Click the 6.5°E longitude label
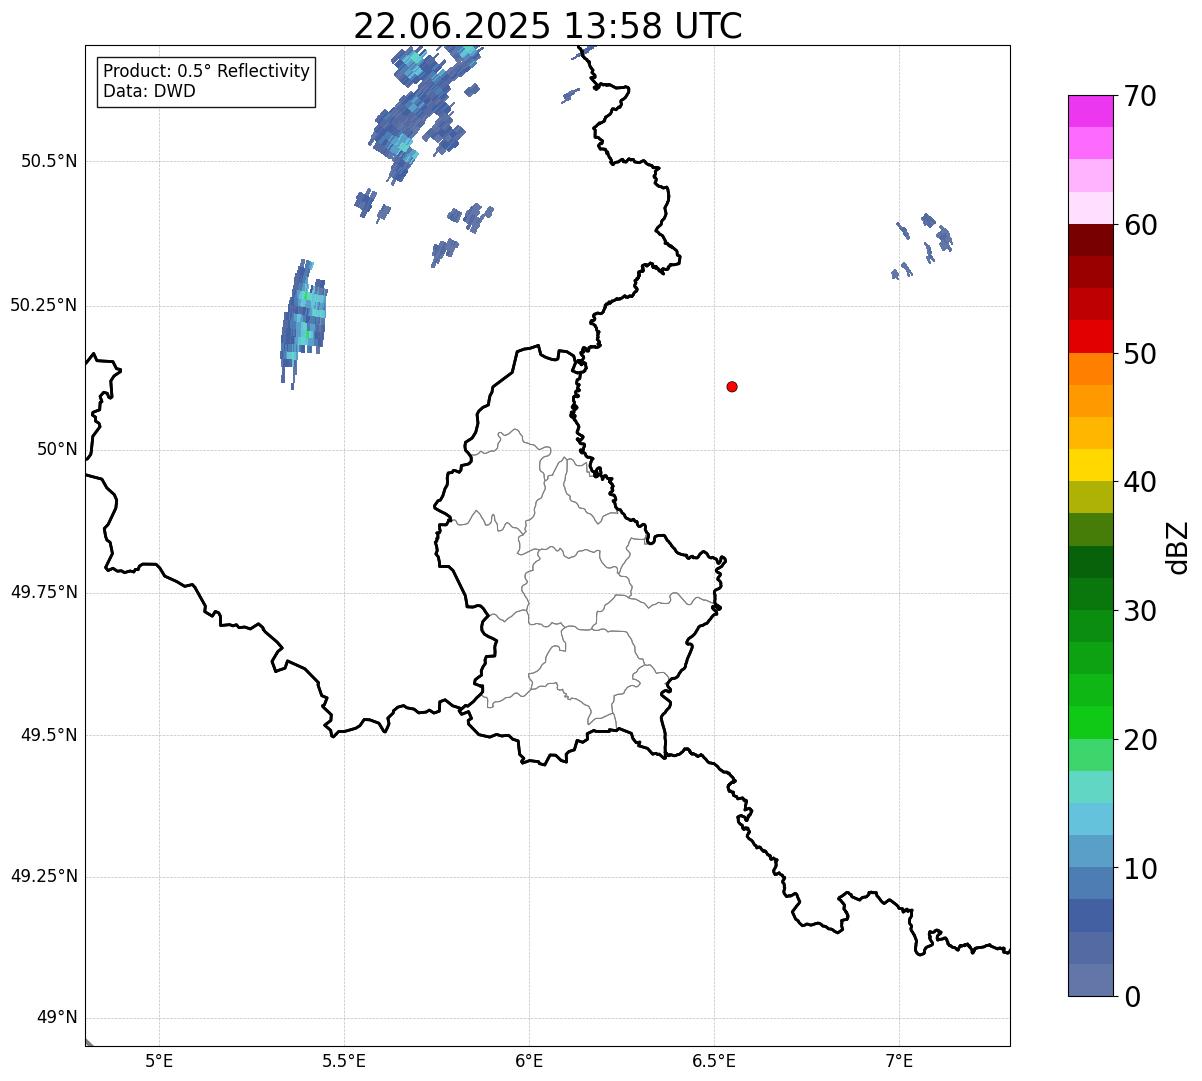 point(714,1060)
